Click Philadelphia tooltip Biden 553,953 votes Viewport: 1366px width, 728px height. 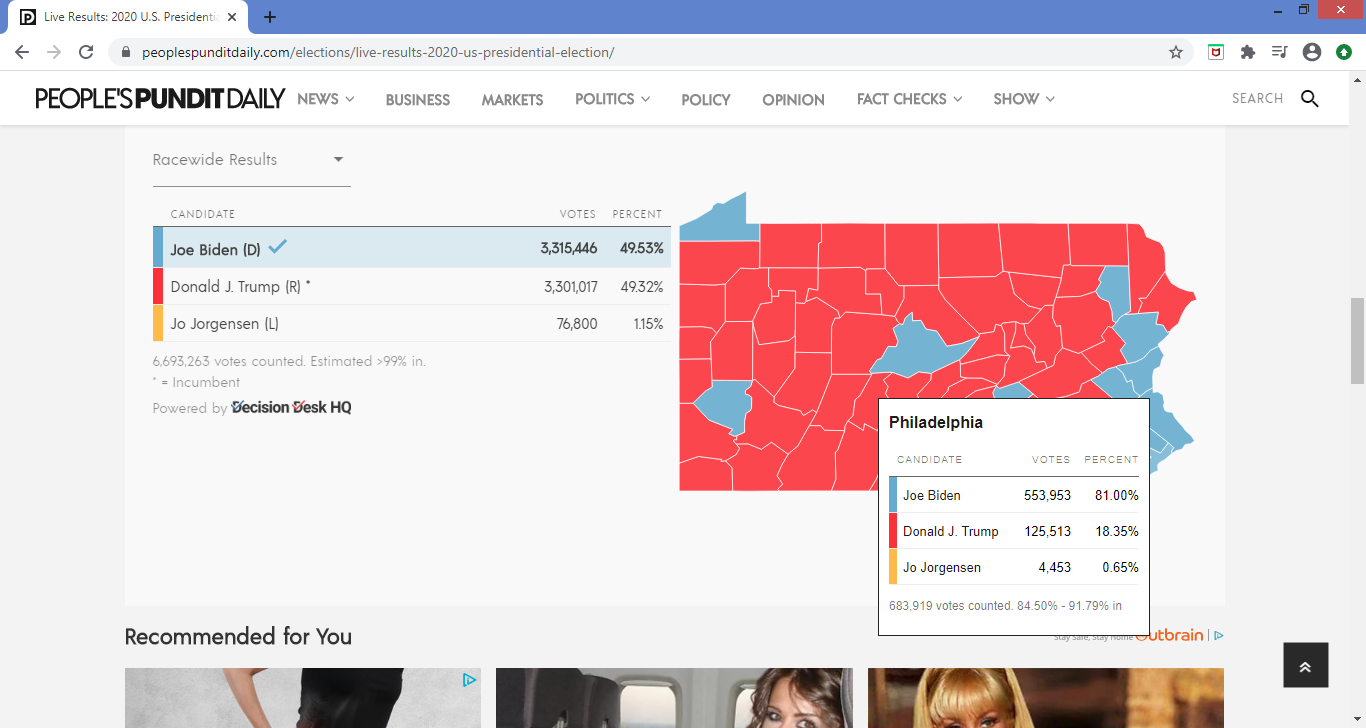pos(1047,495)
